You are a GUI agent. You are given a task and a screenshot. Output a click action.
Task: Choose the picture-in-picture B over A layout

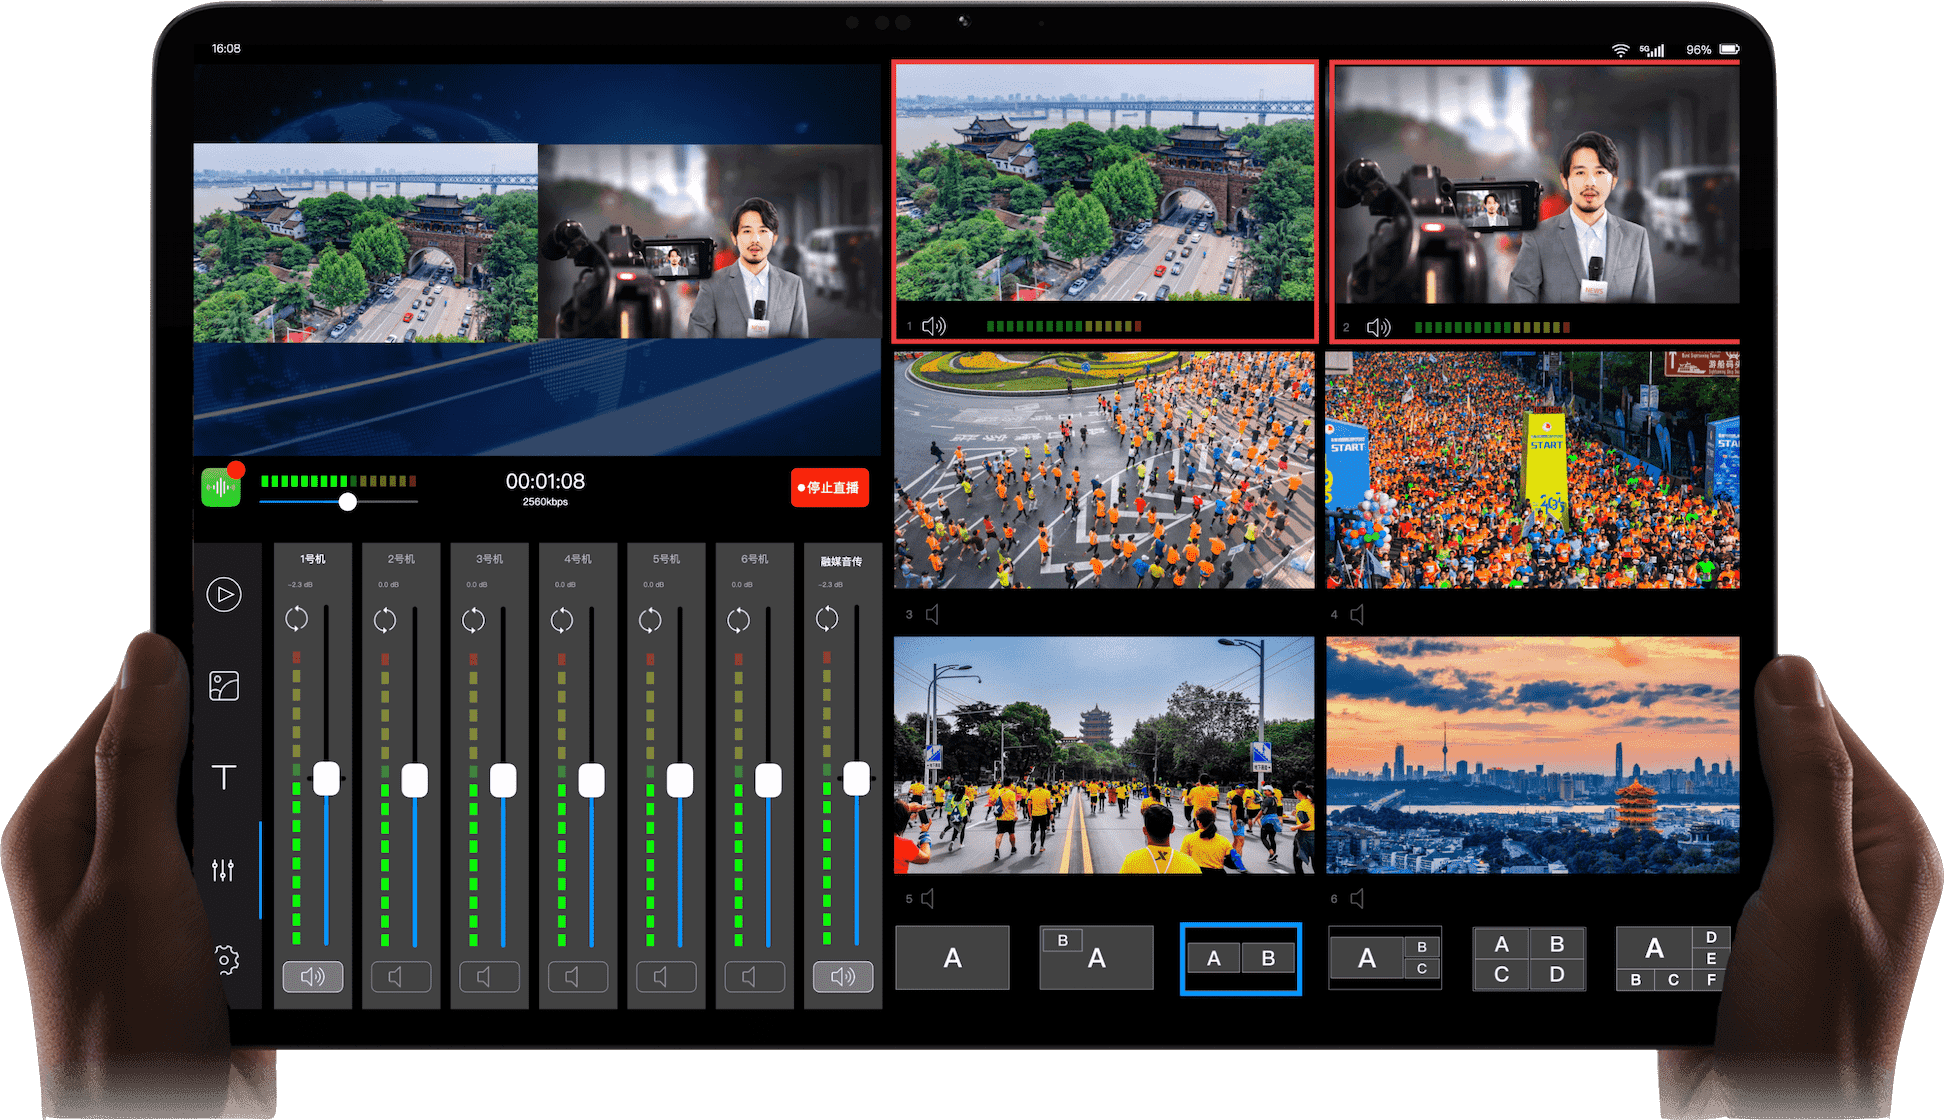(1096, 958)
